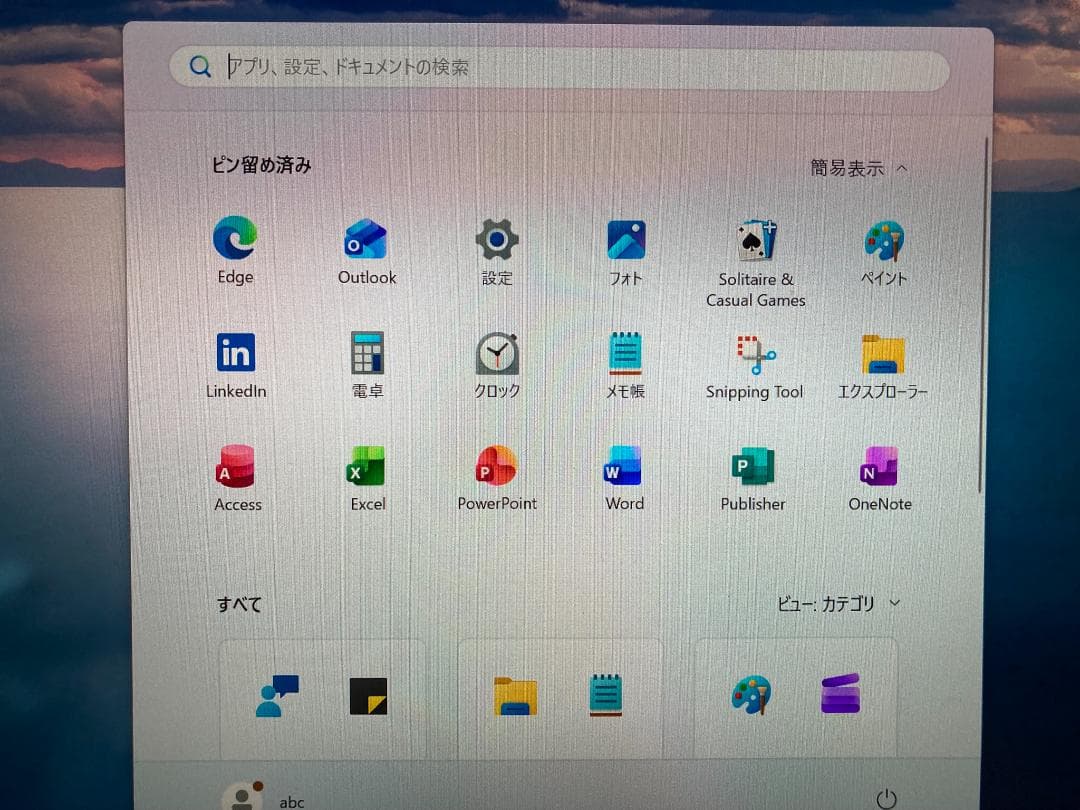
Task: Open the クロック (Clock) app
Action: 497,366
